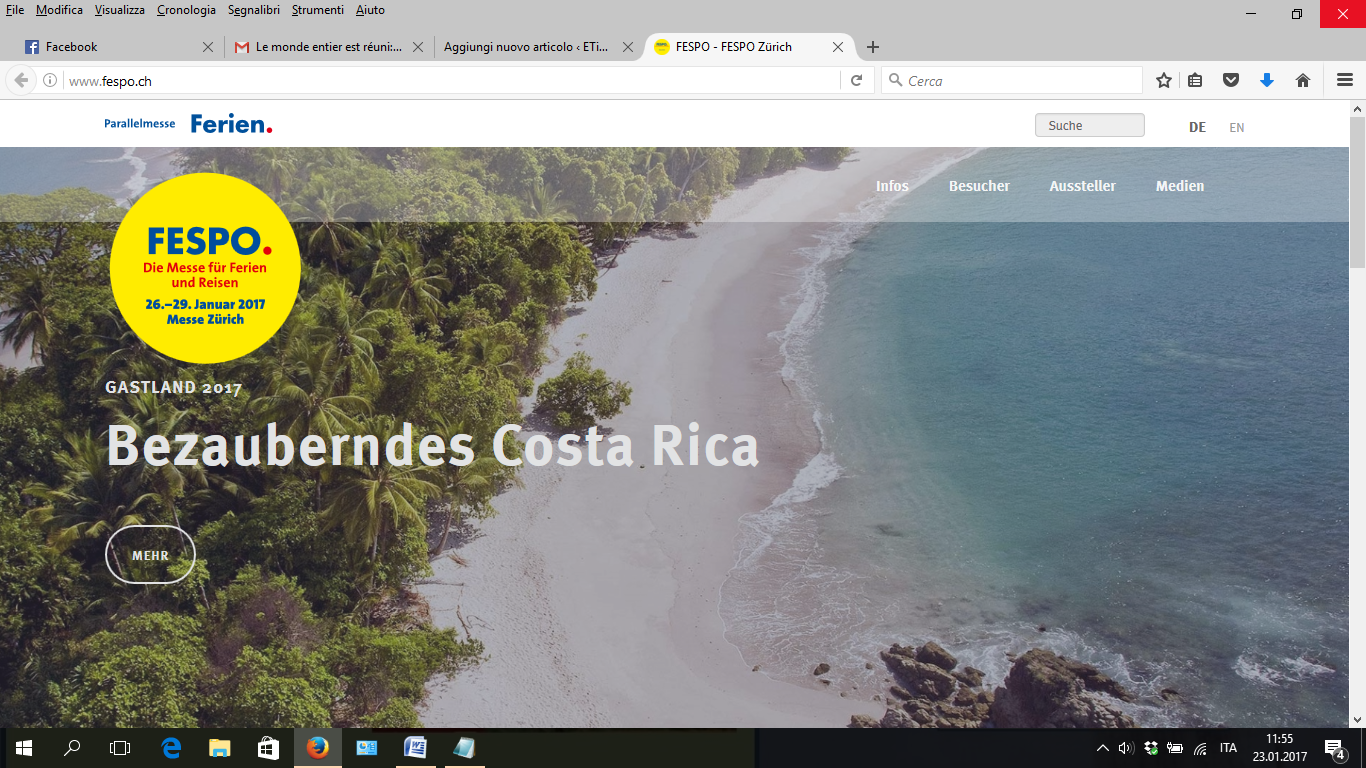Image resolution: width=1366 pixels, height=768 pixels.
Task: Launch Microsoft Edge from taskbar
Action: coord(171,748)
